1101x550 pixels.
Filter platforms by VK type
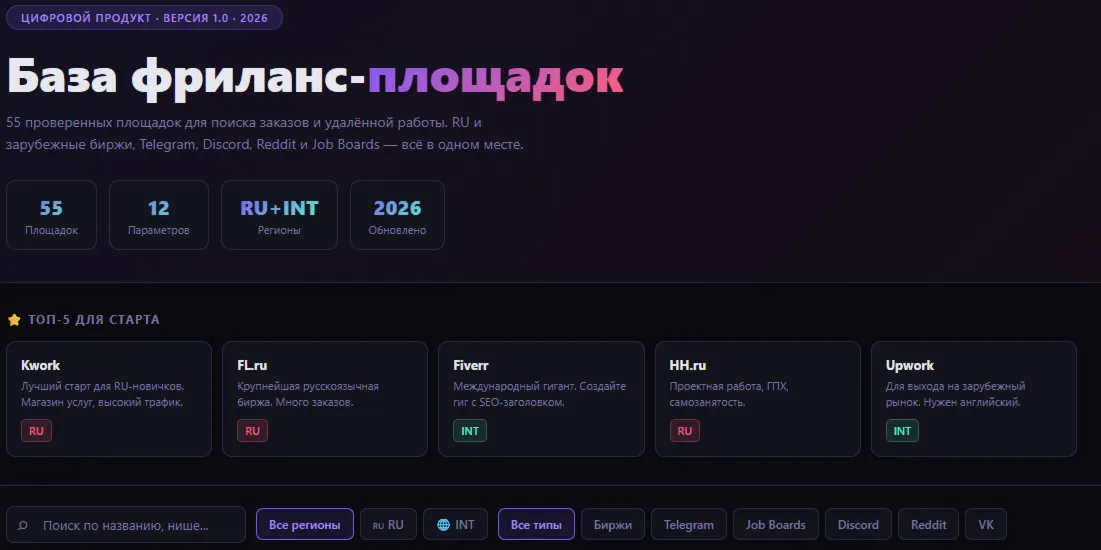click(x=986, y=525)
